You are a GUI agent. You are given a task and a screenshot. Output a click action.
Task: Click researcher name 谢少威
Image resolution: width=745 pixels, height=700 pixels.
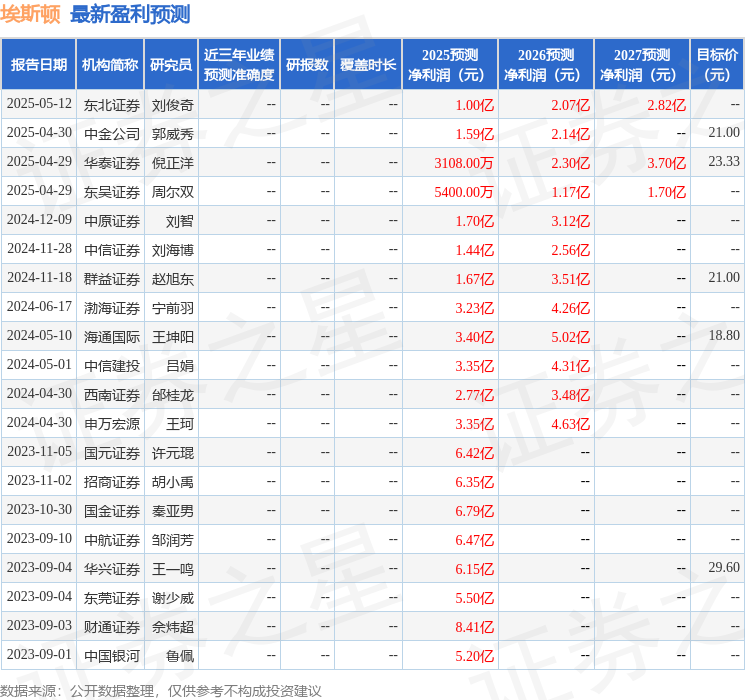(172, 598)
